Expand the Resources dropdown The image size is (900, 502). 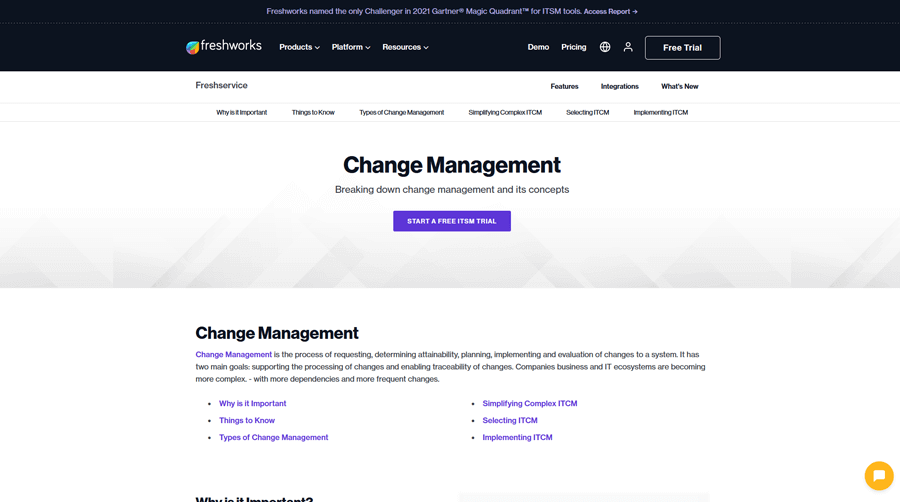tap(405, 47)
